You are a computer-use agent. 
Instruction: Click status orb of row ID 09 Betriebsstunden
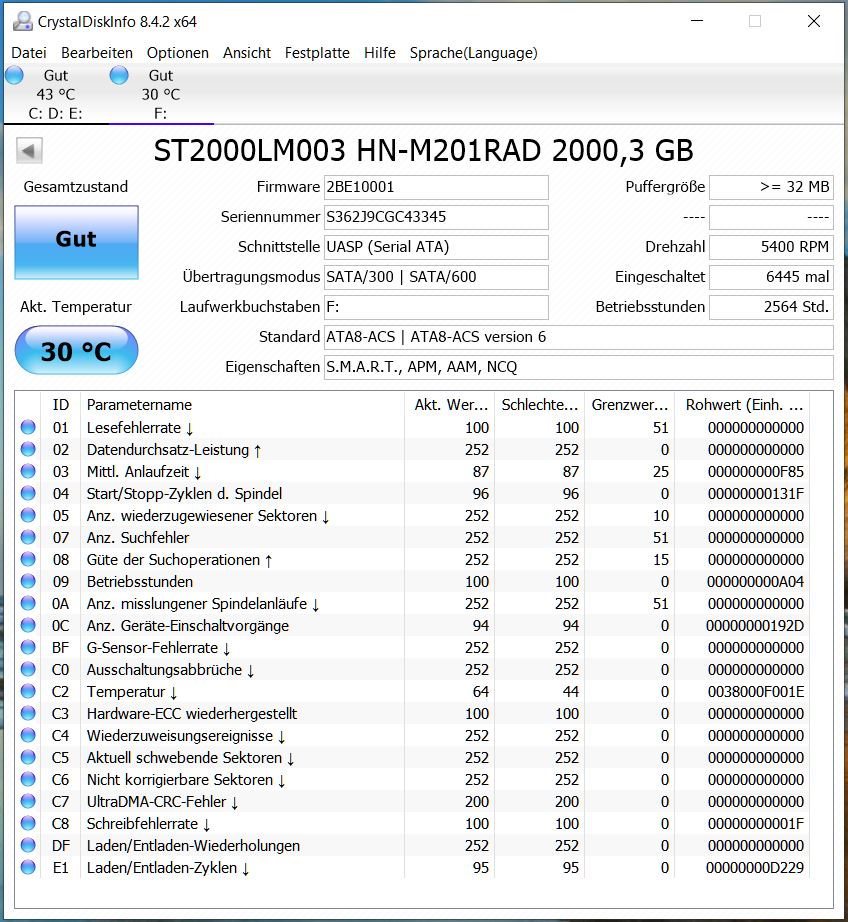28,582
